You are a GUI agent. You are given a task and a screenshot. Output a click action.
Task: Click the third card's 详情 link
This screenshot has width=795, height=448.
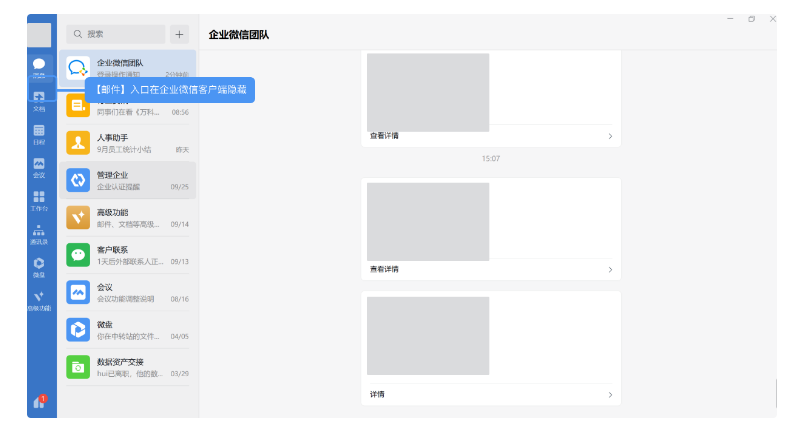pyautogui.click(x=377, y=394)
